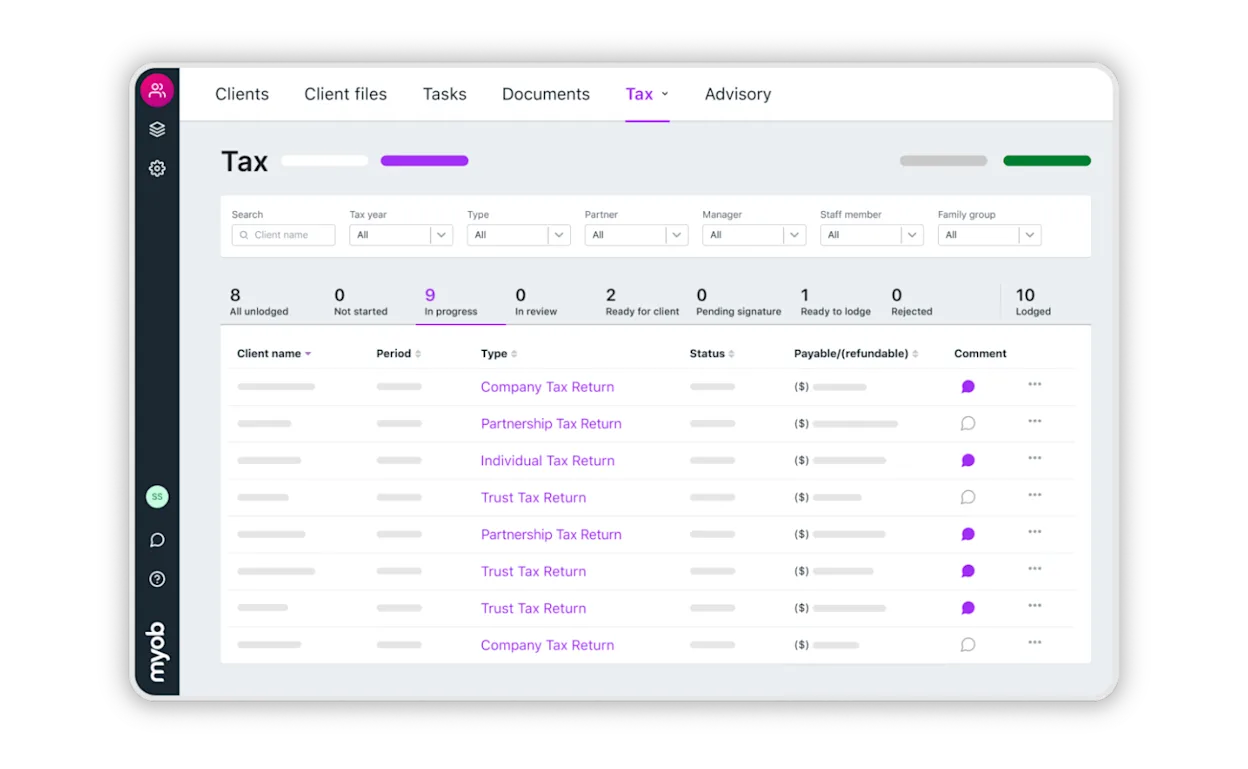Sort by Client name column
The height and width of the screenshot is (769, 1248).
point(274,354)
